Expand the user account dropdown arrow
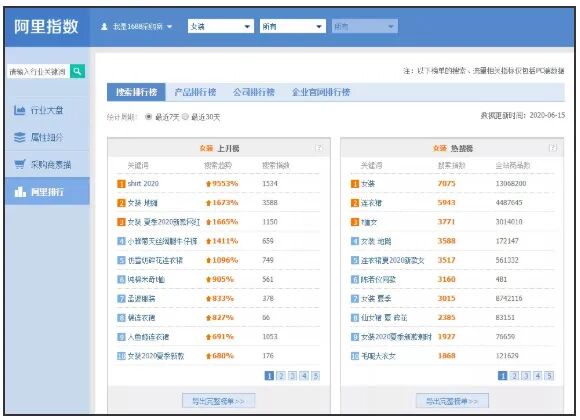This screenshot has width=580, height=420. point(169,27)
